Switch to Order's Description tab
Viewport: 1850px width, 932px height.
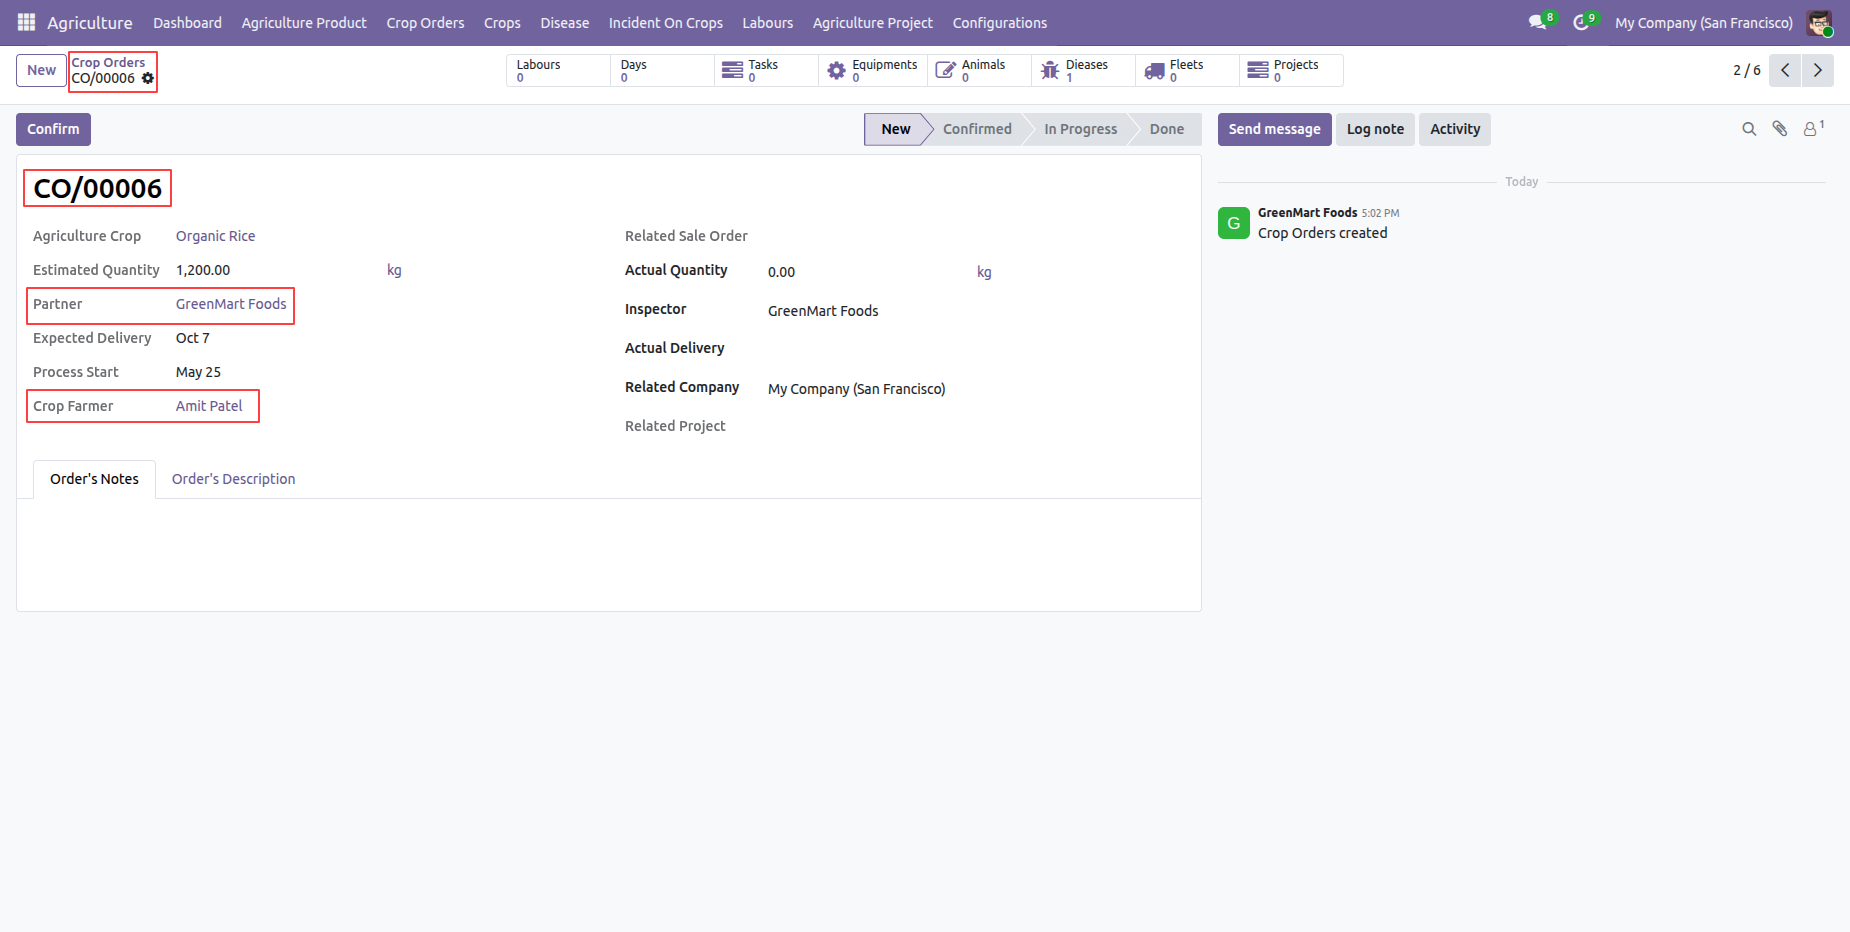click(x=233, y=479)
